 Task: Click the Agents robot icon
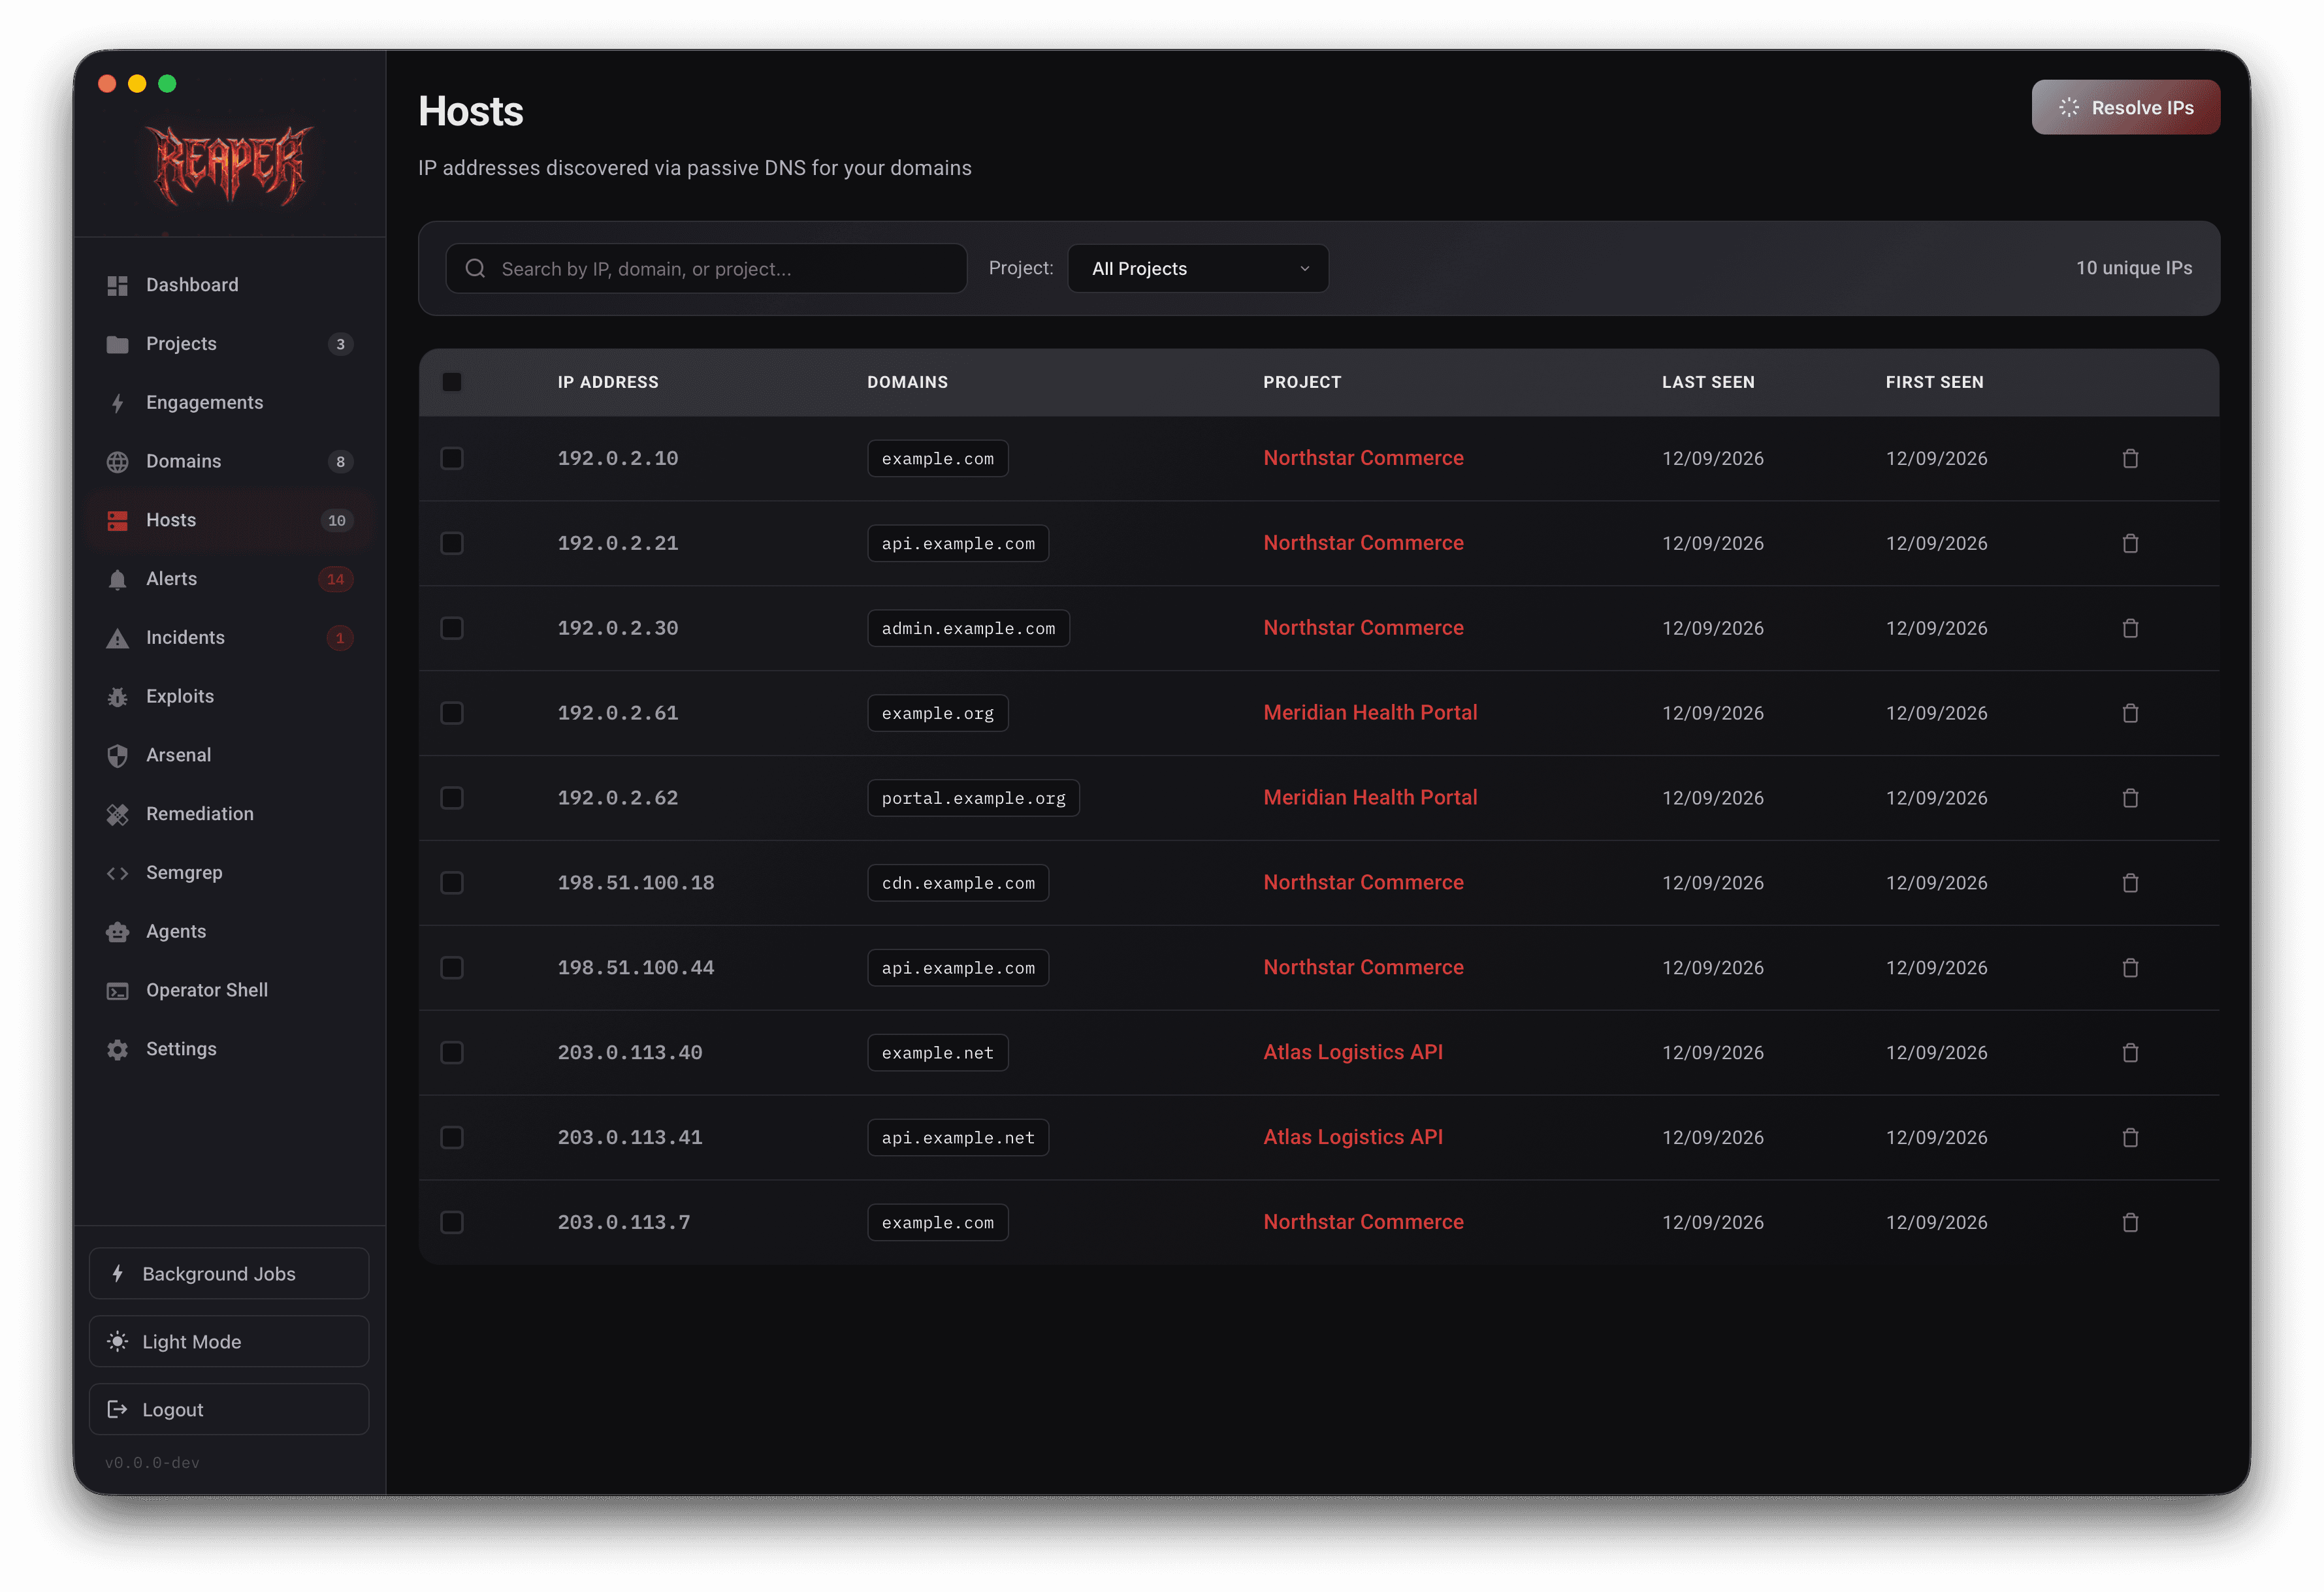point(117,932)
